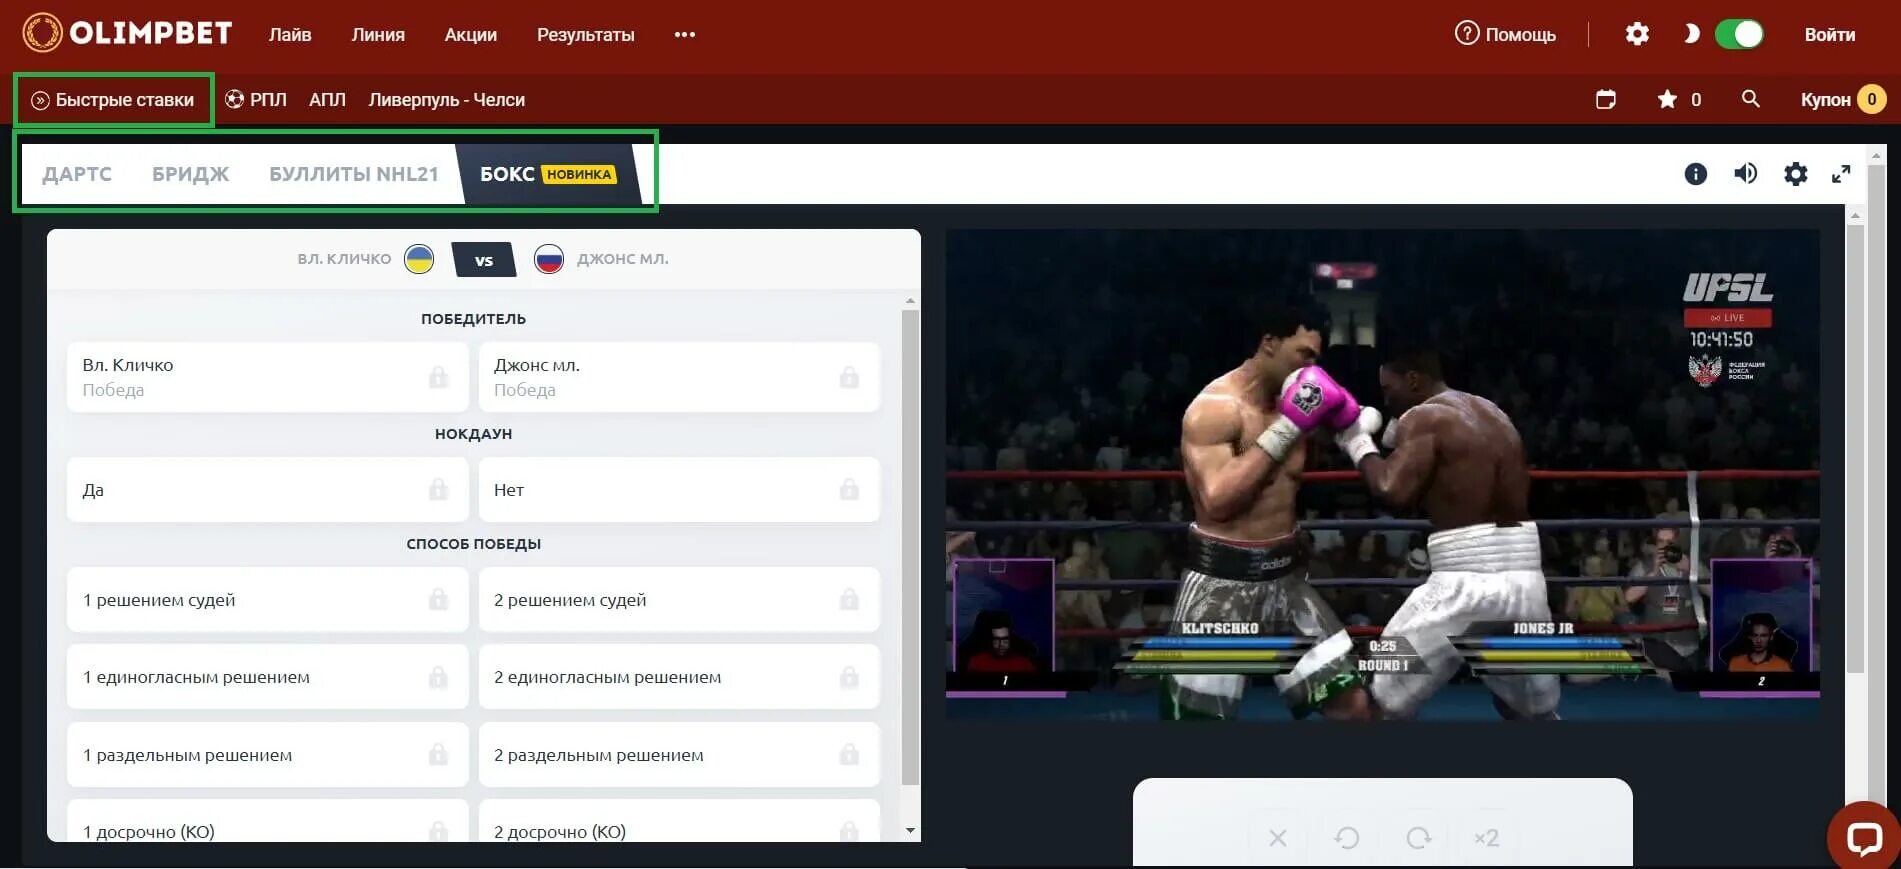Choose нокдаун Нет option
This screenshot has height=869, width=1901.
tap(679, 490)
